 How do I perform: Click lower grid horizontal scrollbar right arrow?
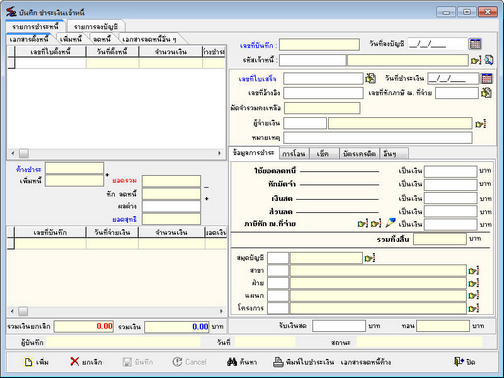coord(221,311)
